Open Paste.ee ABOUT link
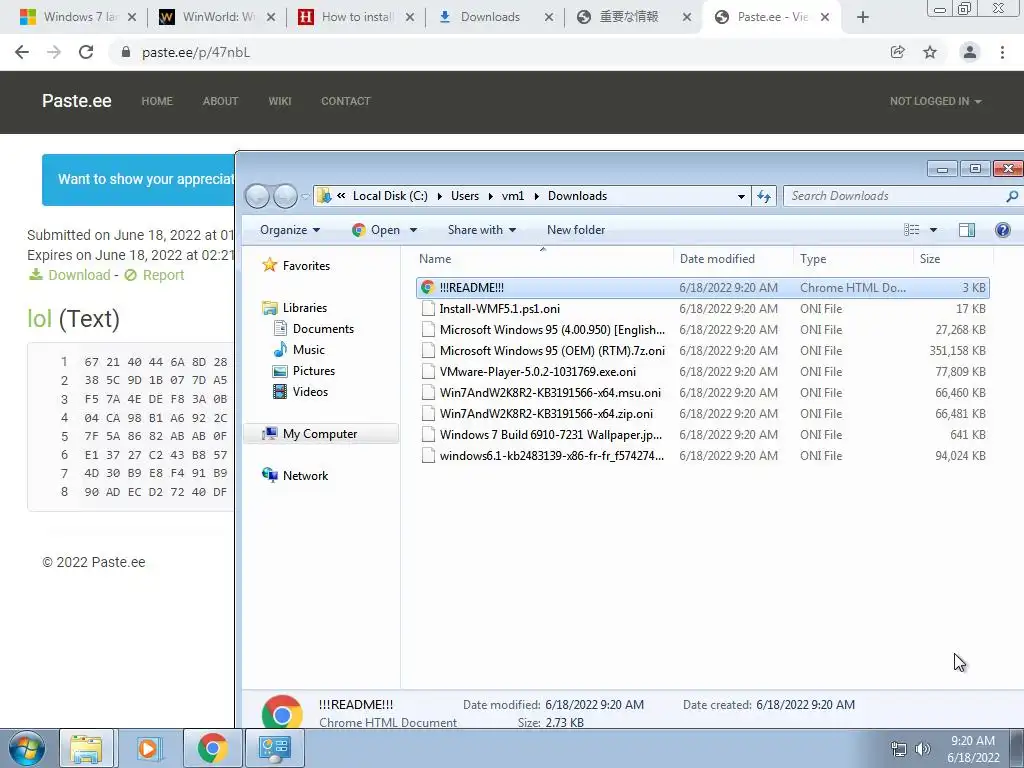Screen dimensions: 1024x768 [x=220, y=101]
